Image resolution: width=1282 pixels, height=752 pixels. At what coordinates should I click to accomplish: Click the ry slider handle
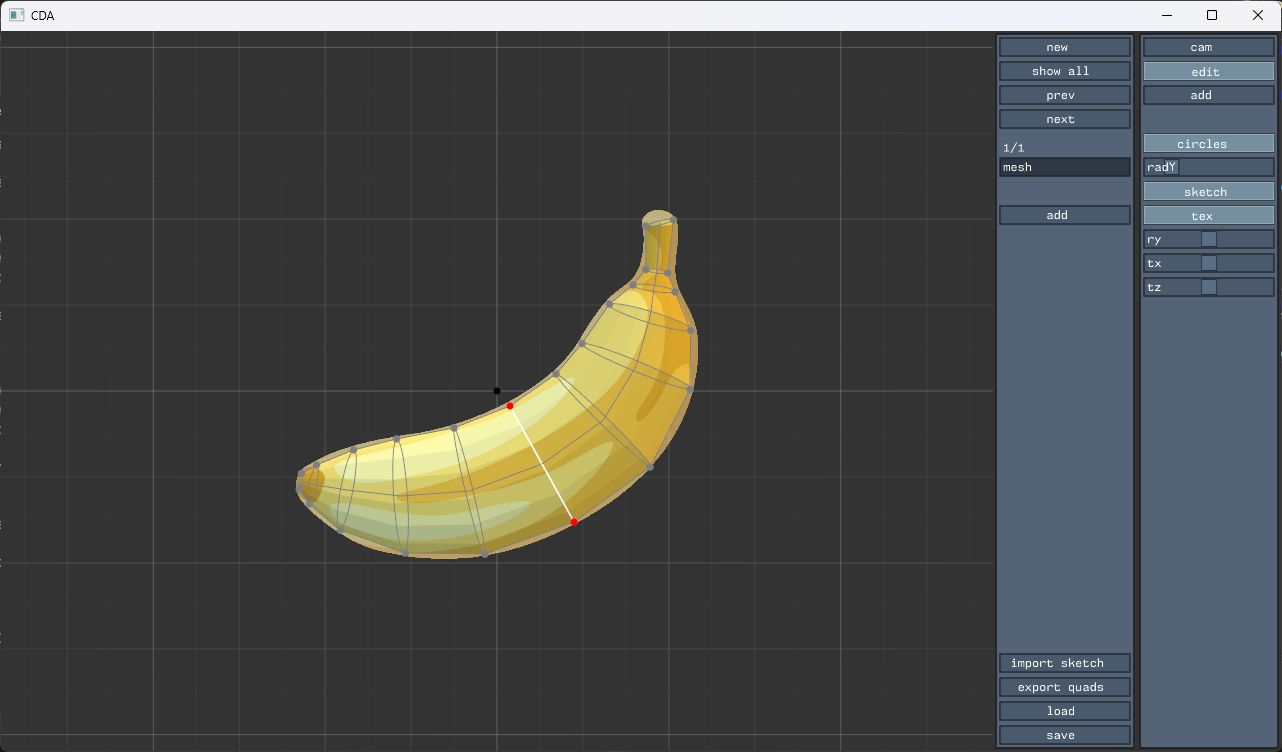[x=1209, y=239]
